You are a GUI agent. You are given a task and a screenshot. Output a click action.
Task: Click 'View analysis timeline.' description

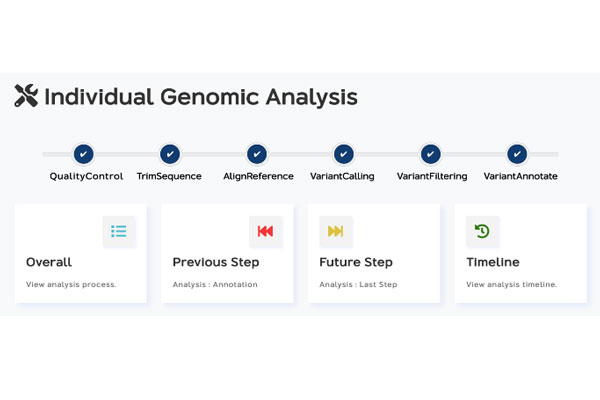(x=511, y=284)
